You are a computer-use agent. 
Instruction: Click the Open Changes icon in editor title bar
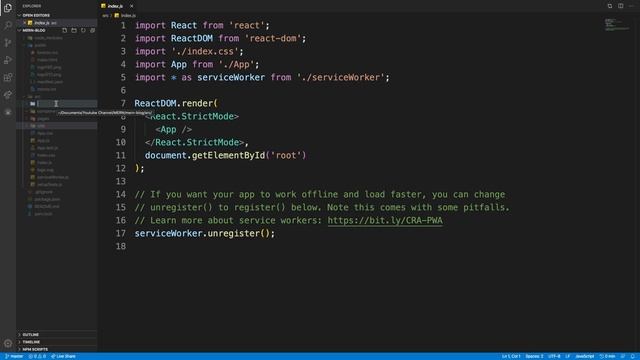click(x=610, y=6)
